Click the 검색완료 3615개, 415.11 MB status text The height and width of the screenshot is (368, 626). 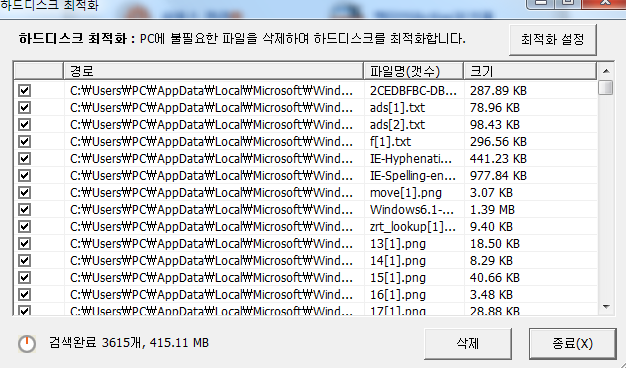pos(129,343)
